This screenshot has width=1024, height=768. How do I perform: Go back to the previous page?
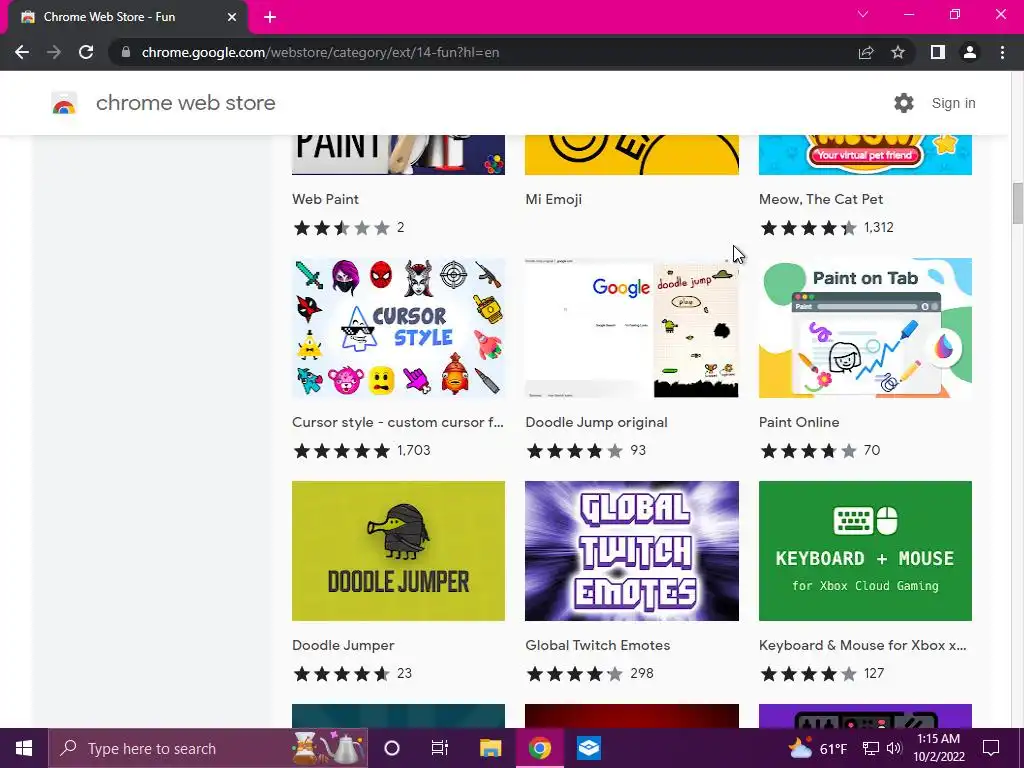[x=22, y=52]
